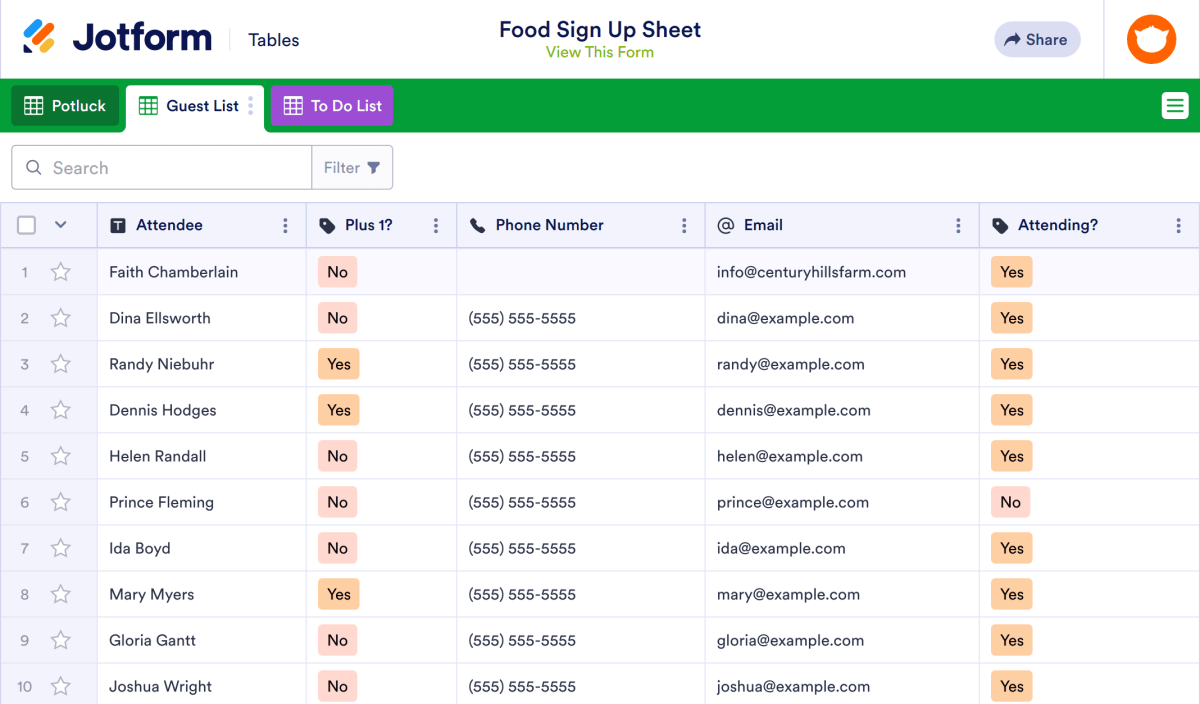Select the checkbox to select all rows
Viewport: 1200px width, 704px height.
coord(26,225)
